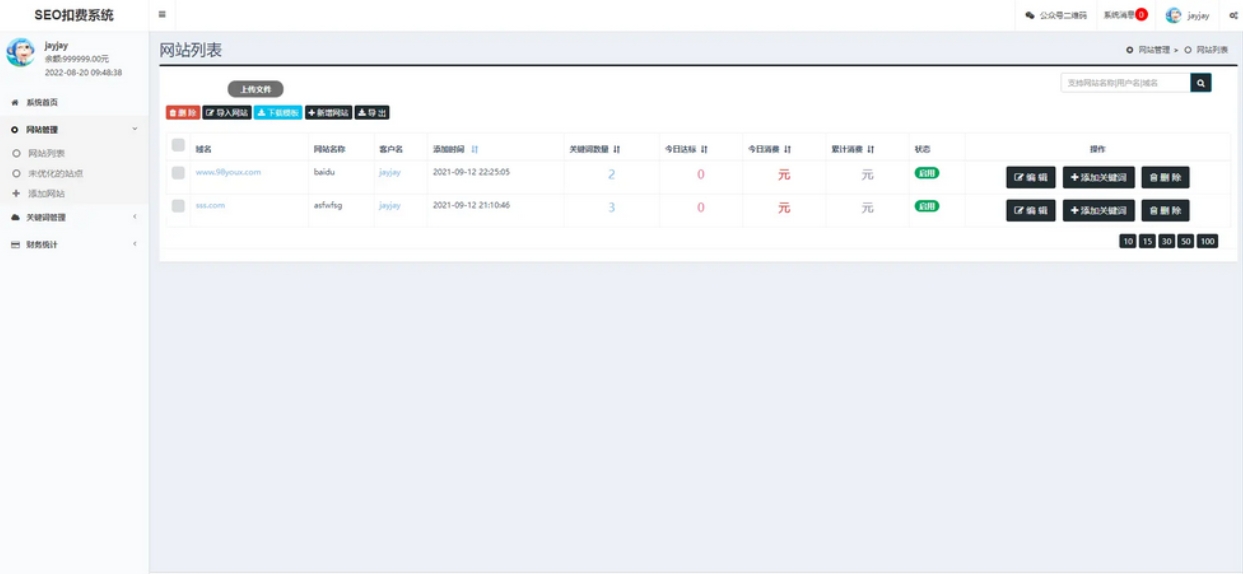Click the website search input field
Viewport: 1243px width, 574px height.
(1125, 83)
